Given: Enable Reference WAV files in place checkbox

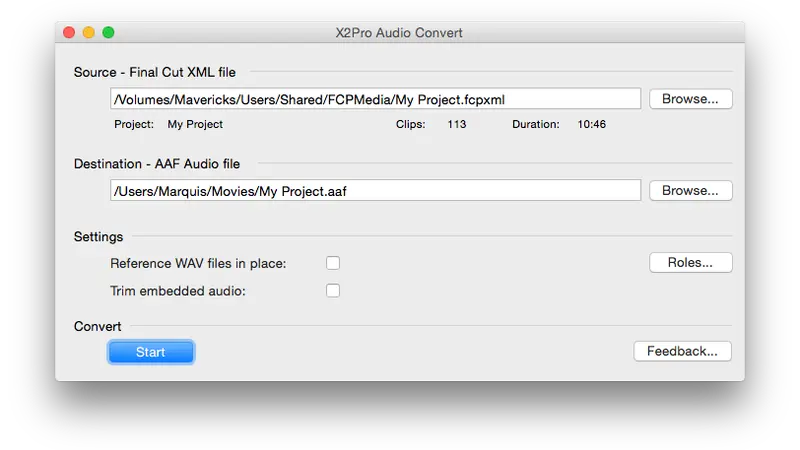Looking at the screenshot, I should click(333, 263).
